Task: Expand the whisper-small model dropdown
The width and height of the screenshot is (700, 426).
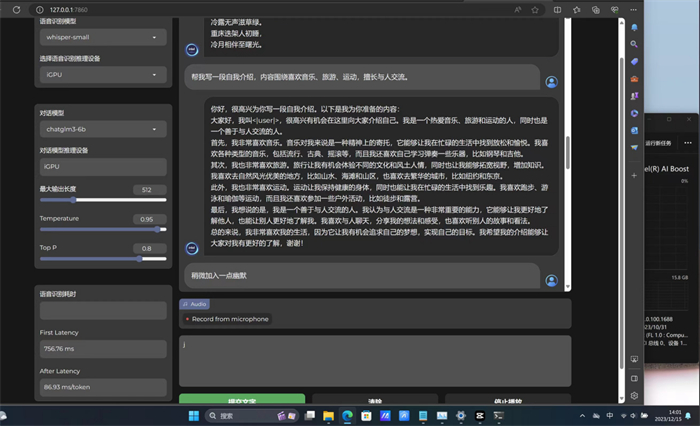Action: point(102,37)
